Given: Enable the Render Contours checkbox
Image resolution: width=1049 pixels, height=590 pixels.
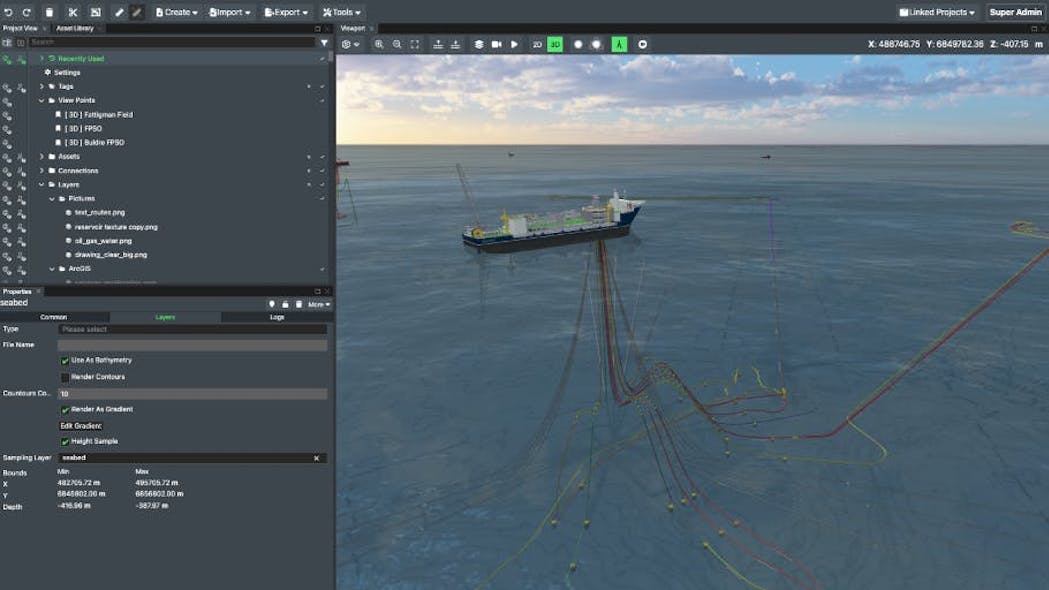Looking at the screenshot, I should point(64,376).
